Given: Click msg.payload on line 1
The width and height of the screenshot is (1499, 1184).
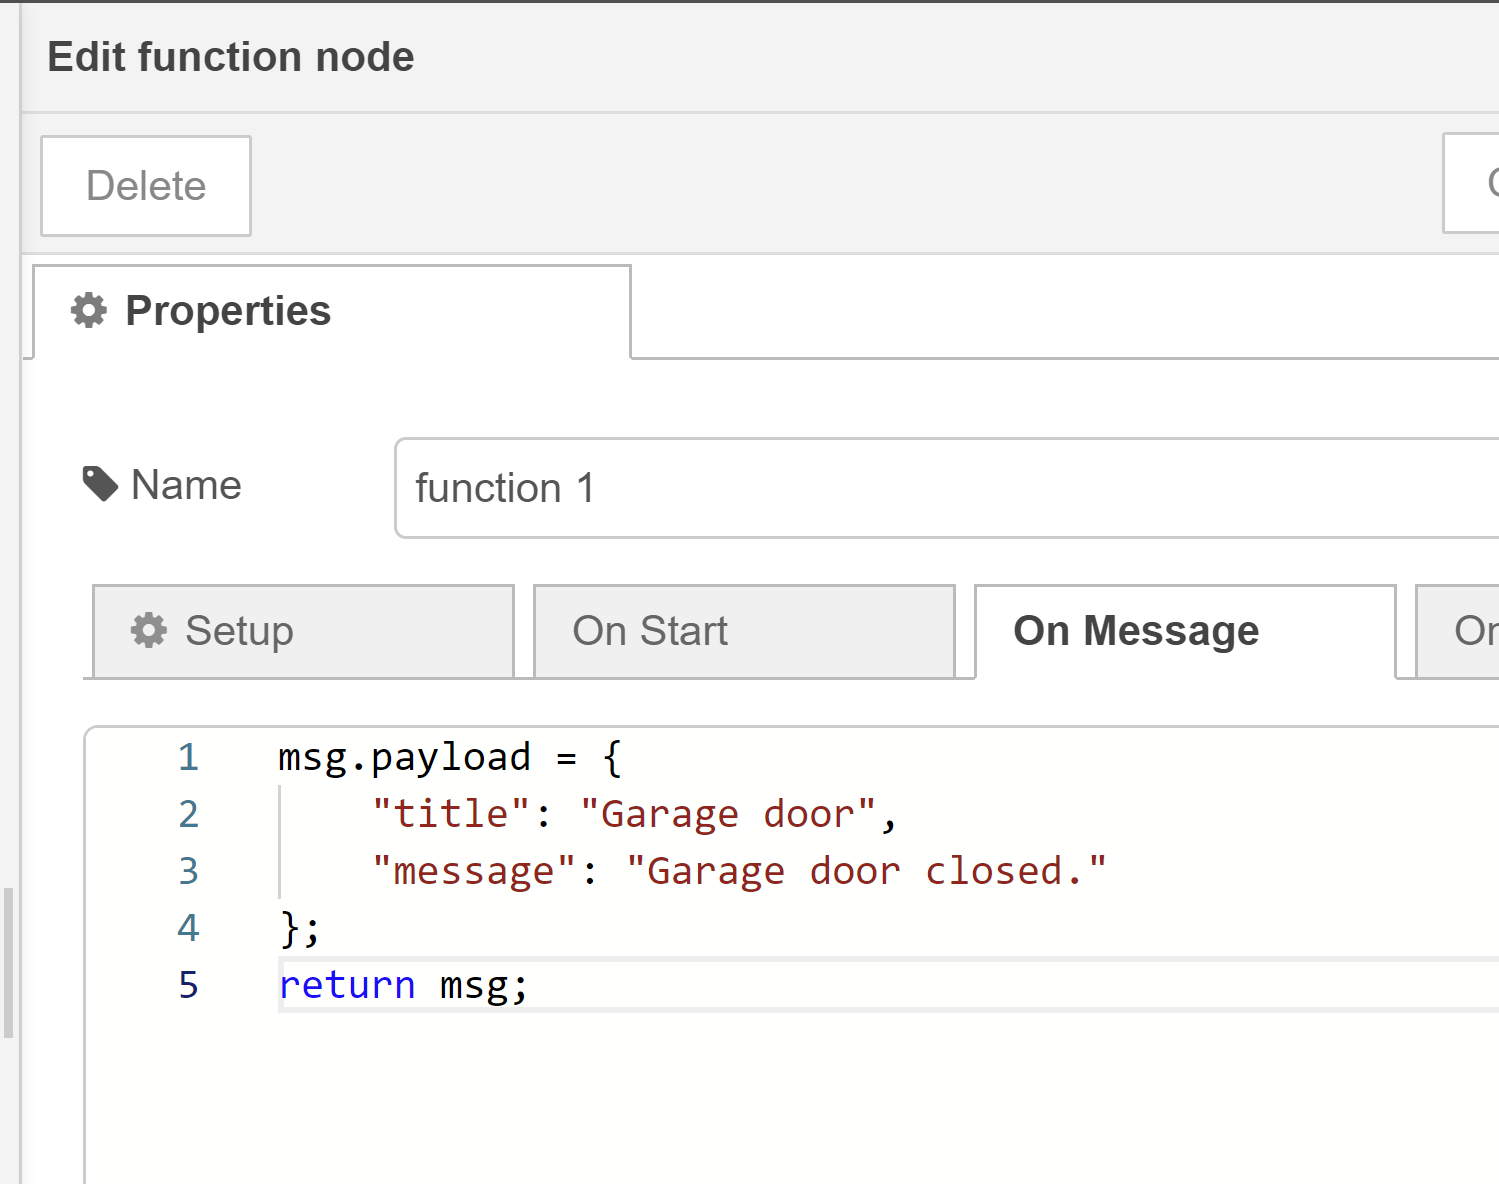Looking at the screenshot, I should (404, 757).
